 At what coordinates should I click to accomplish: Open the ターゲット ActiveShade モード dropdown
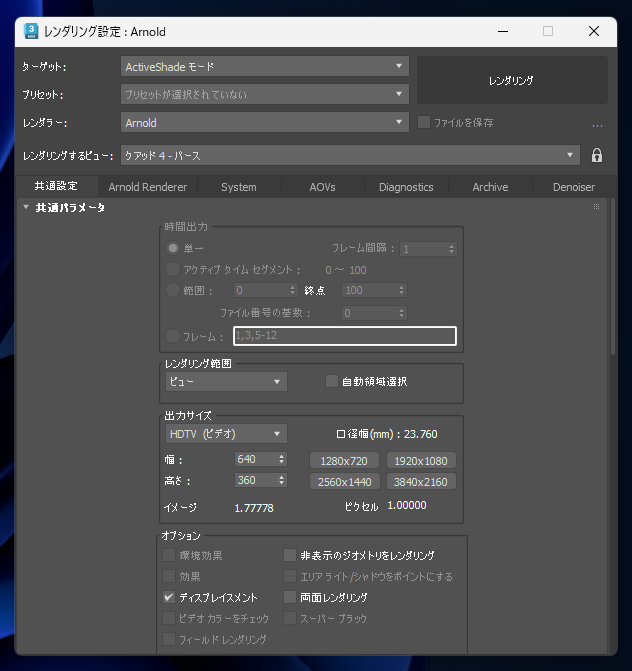pyautogui.click(x=265, y=66)
